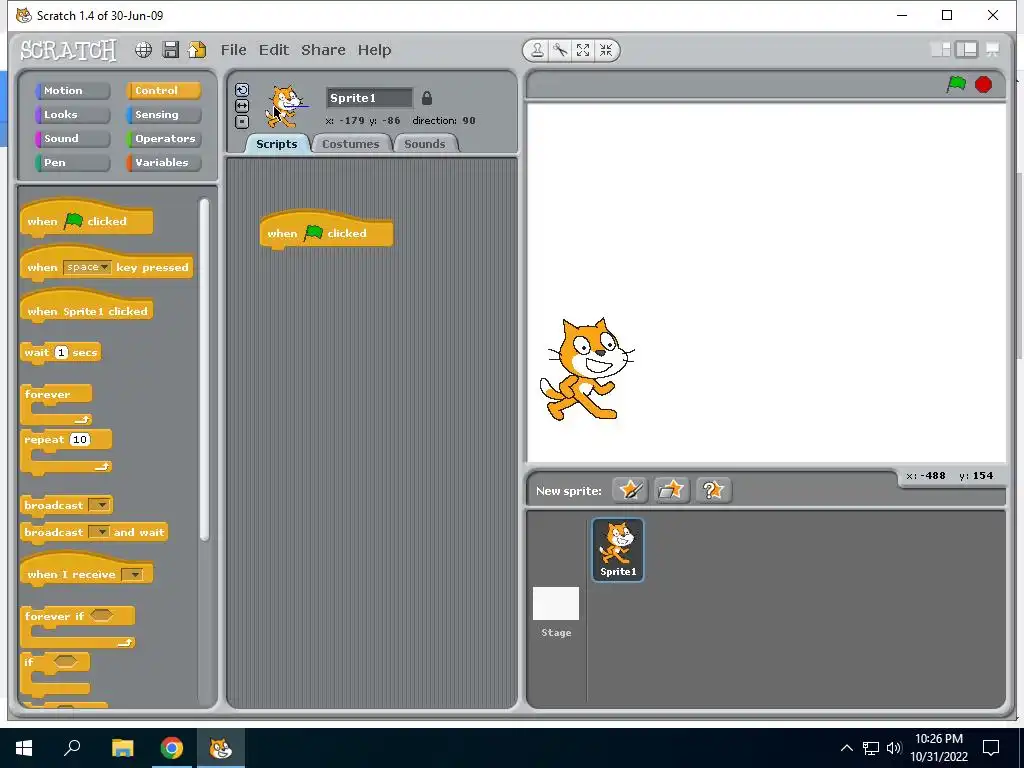Click the red stop all button
The width and height of the screenshot is (1024, 768).
[984, 84]
